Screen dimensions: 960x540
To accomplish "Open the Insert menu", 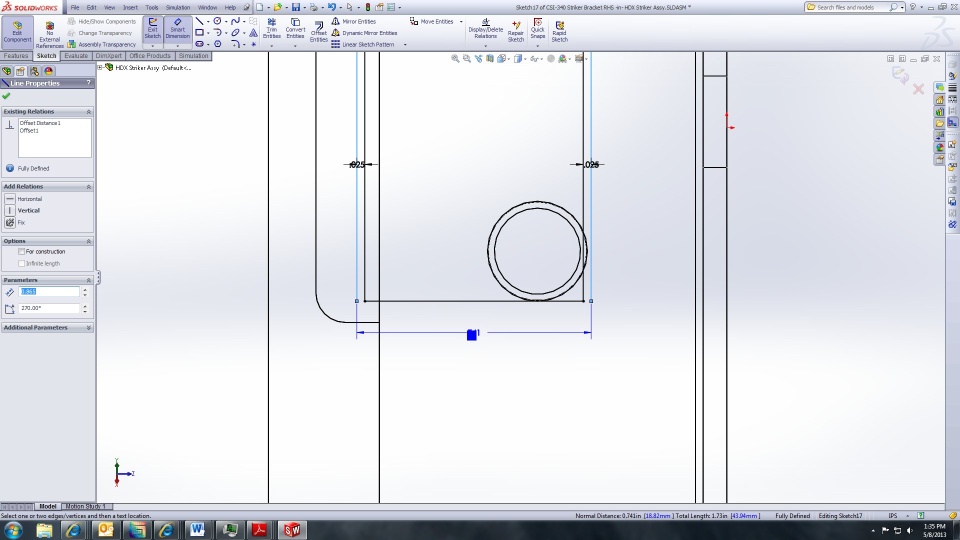I will pyautogui.click(x=130, y=7).
